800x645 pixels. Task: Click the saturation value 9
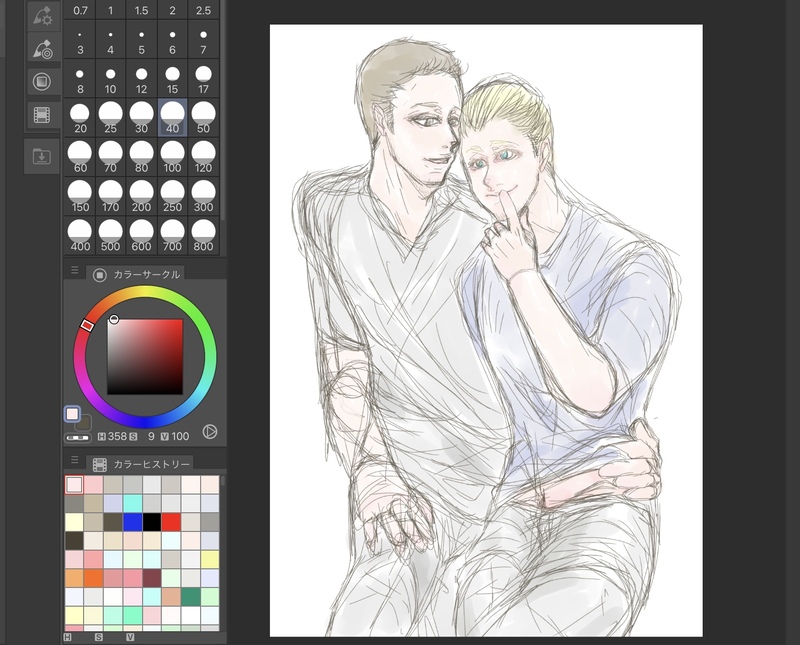click(151, 436)
